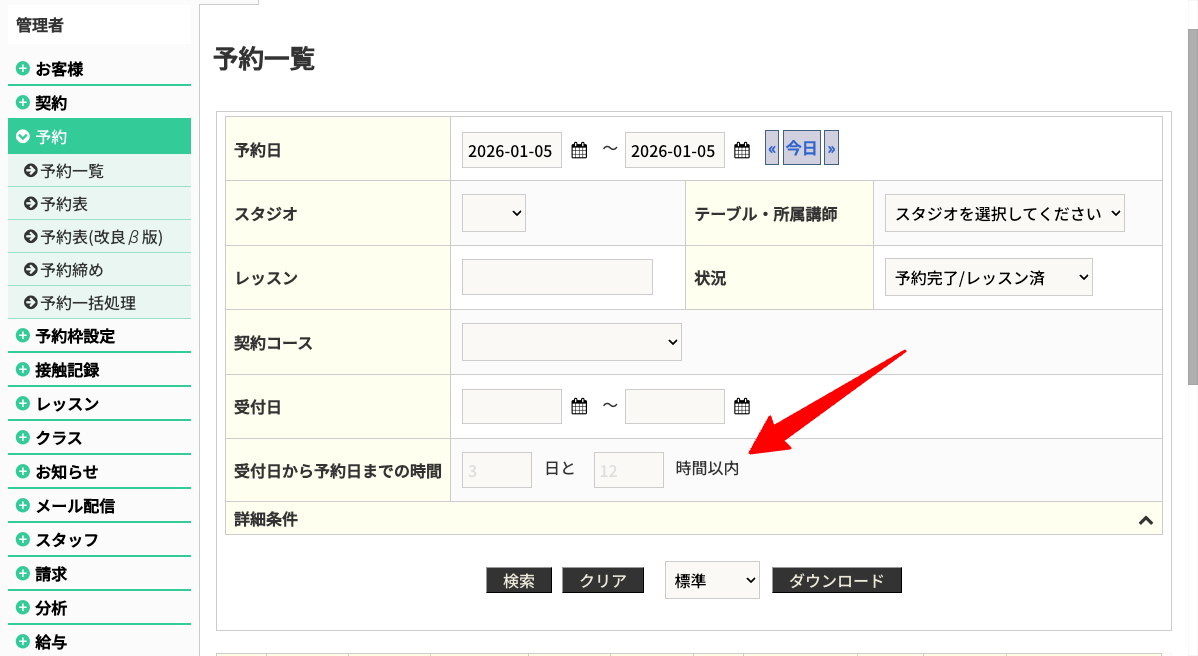Click the 検索 search button
The width and height of the screenshot is (1198, 656).
[519, 581]
